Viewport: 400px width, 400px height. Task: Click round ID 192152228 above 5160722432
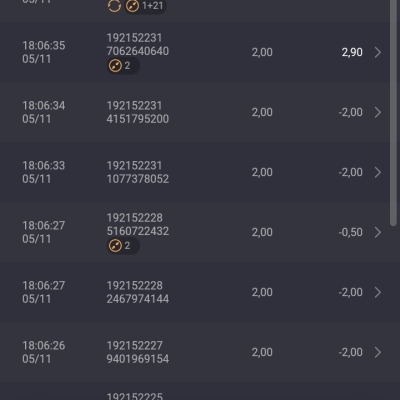tap(135, 218)
